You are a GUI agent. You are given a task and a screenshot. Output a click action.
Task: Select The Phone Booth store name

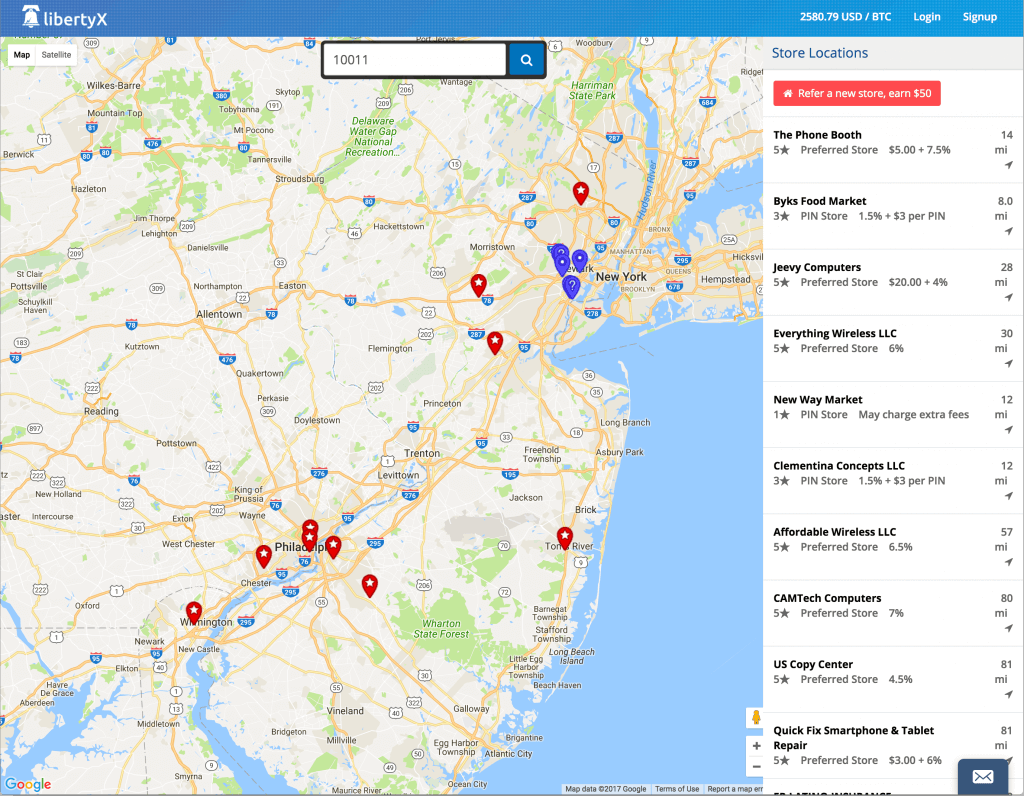pos(817,135)
